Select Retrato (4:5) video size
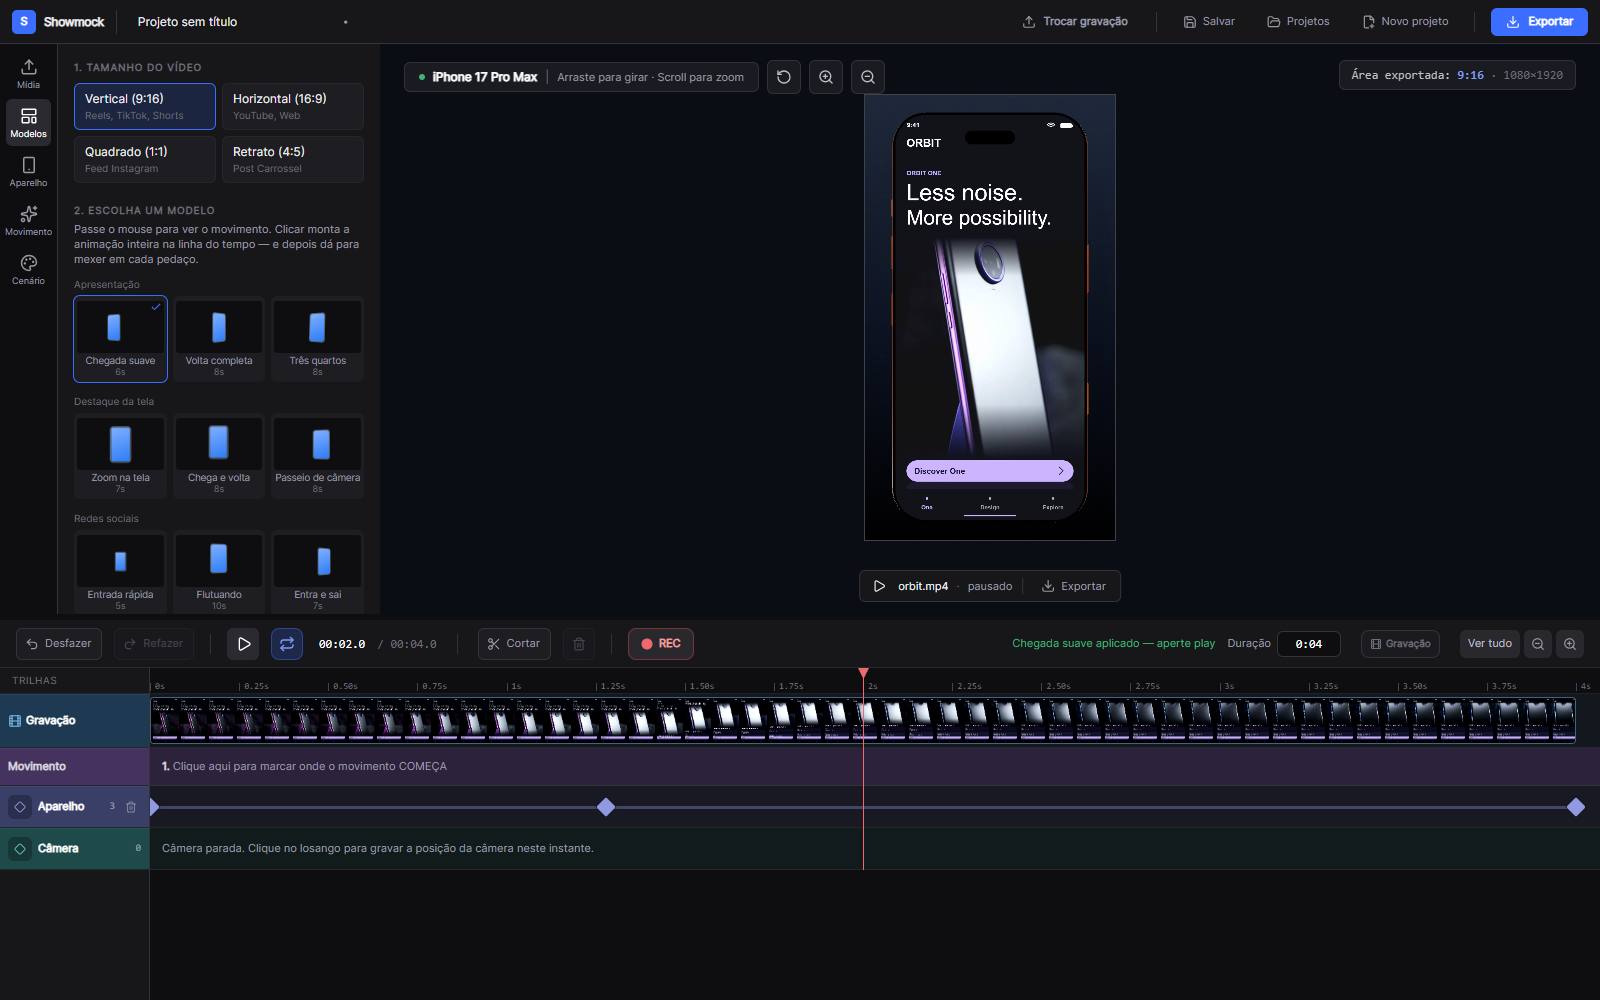Viewport: 1600px width, 1000px height. (x=292, y=159)
